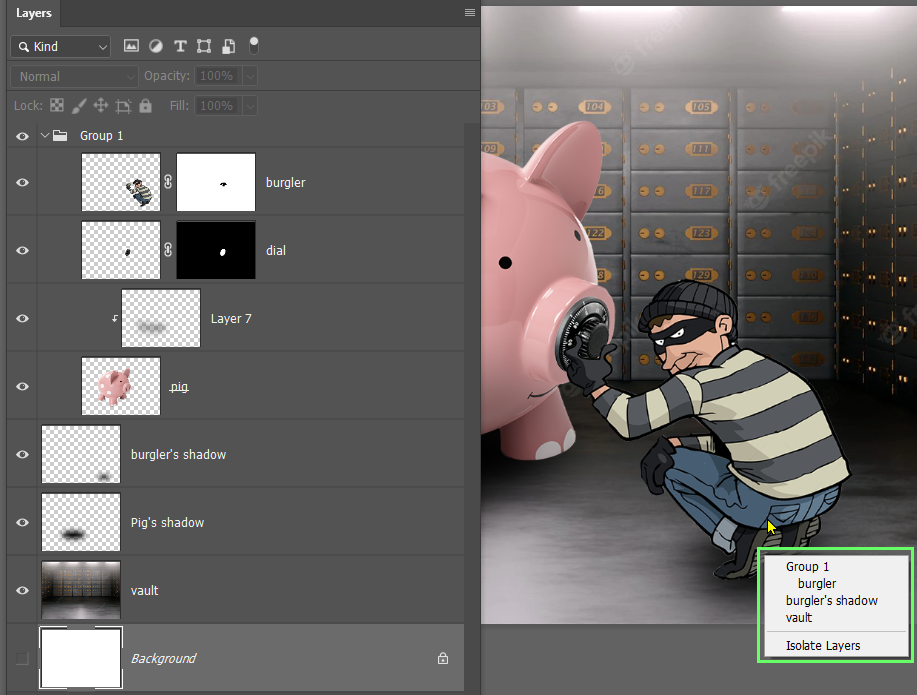Select the adjustment layer filter icon
The width and height of the screenshot is (917, 695).
[155, 45]
